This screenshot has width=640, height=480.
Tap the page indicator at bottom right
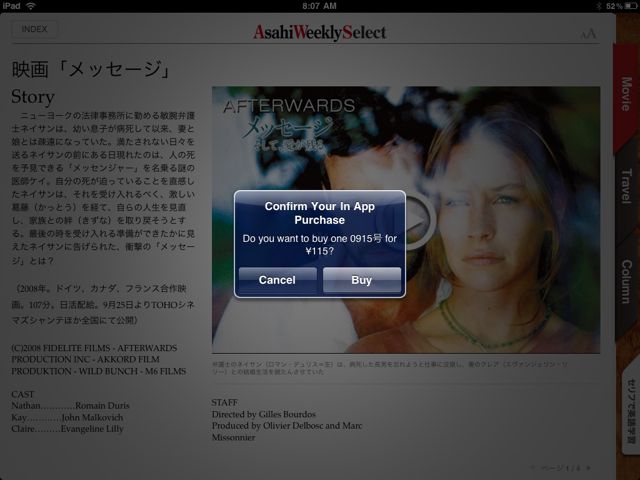(x=560, y=468)
